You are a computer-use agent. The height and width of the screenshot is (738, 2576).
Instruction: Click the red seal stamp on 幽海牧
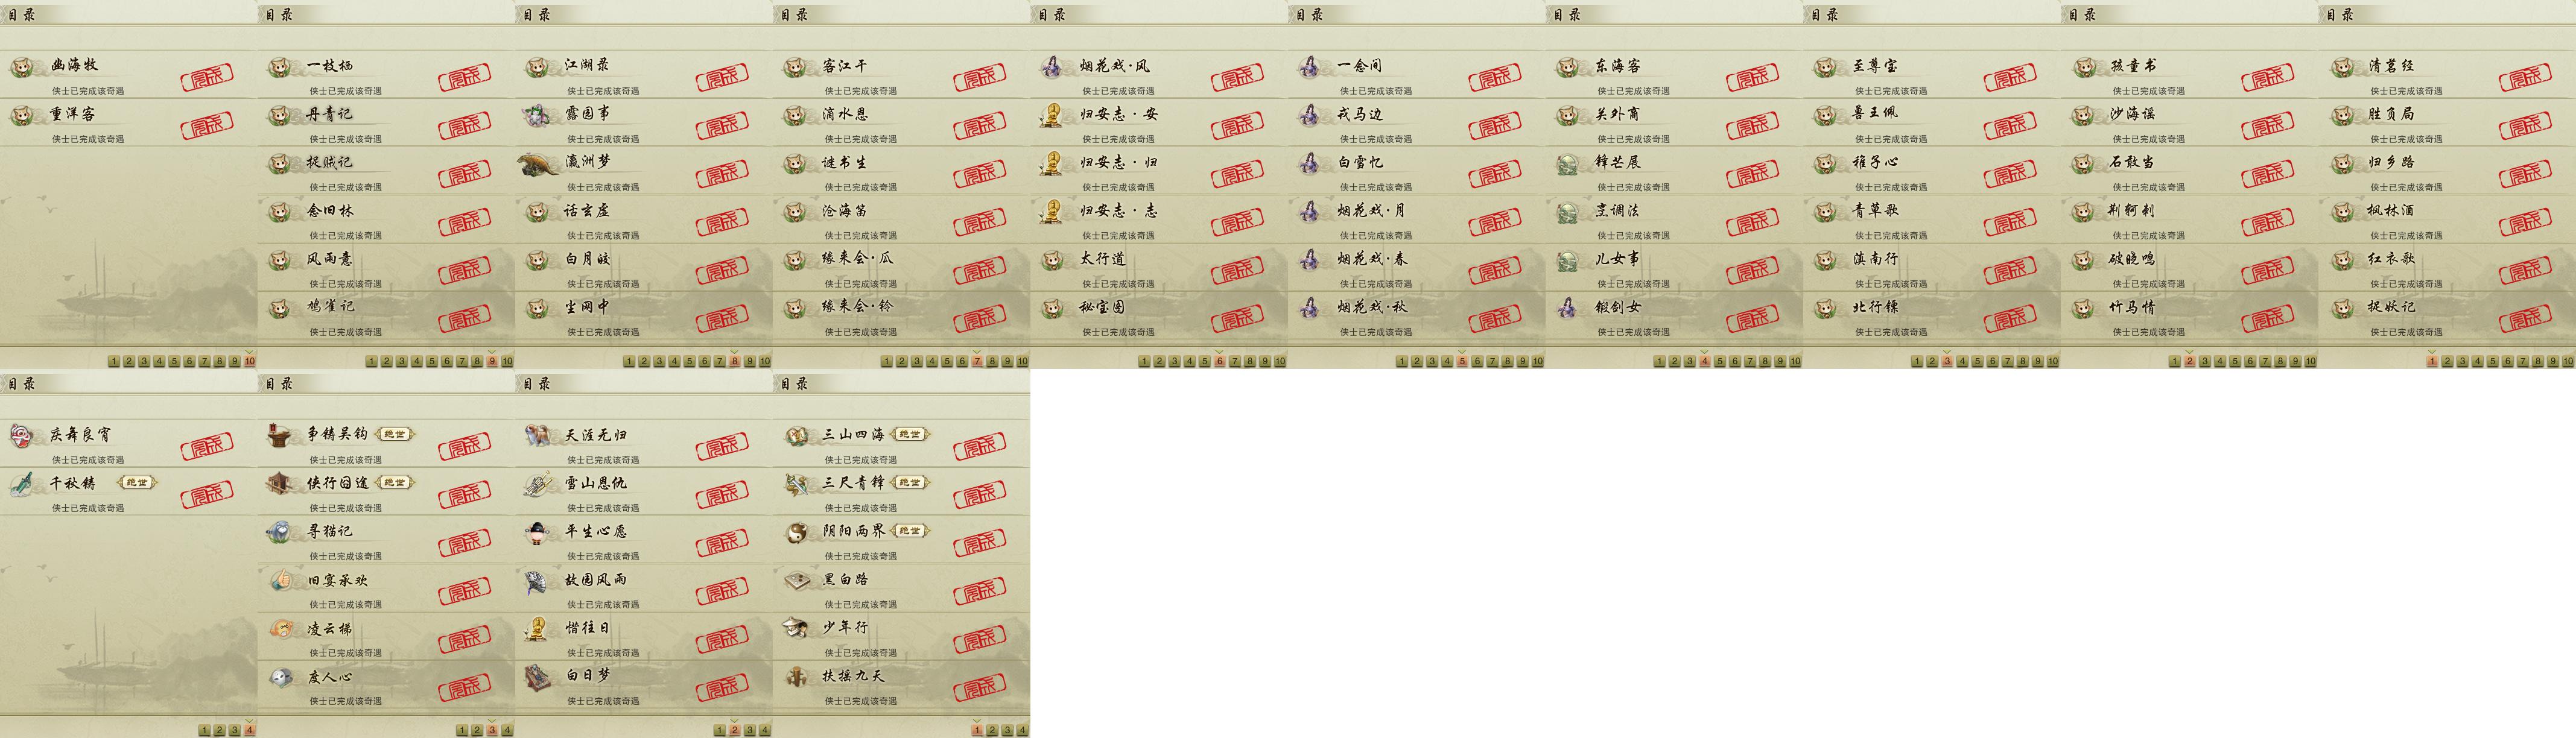(x=207, y=77)
